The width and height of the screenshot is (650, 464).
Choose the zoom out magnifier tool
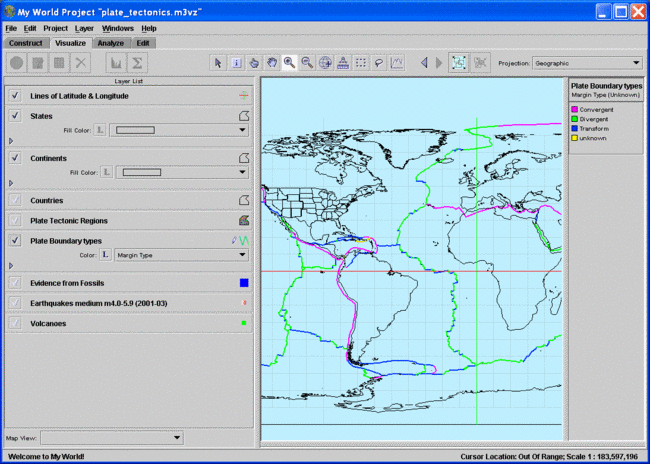(308, 62)
